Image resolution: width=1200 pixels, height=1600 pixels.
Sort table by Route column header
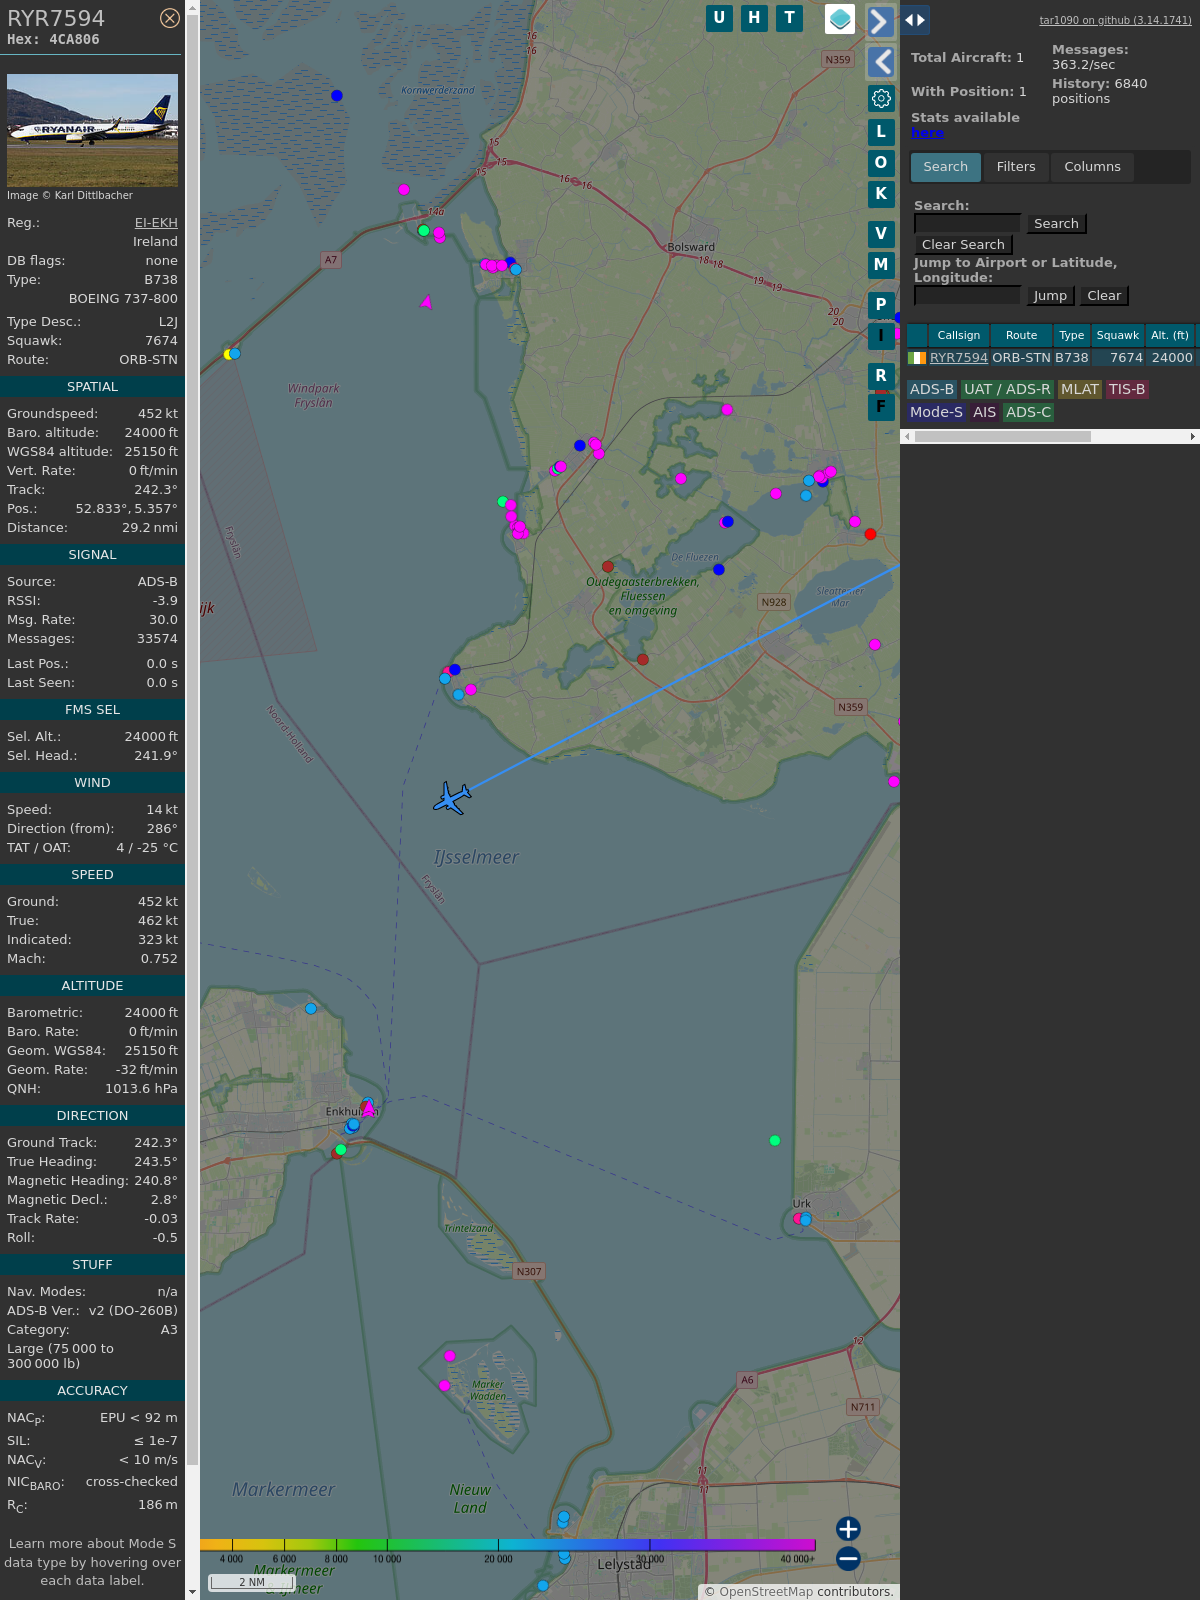click(1021, 336)
